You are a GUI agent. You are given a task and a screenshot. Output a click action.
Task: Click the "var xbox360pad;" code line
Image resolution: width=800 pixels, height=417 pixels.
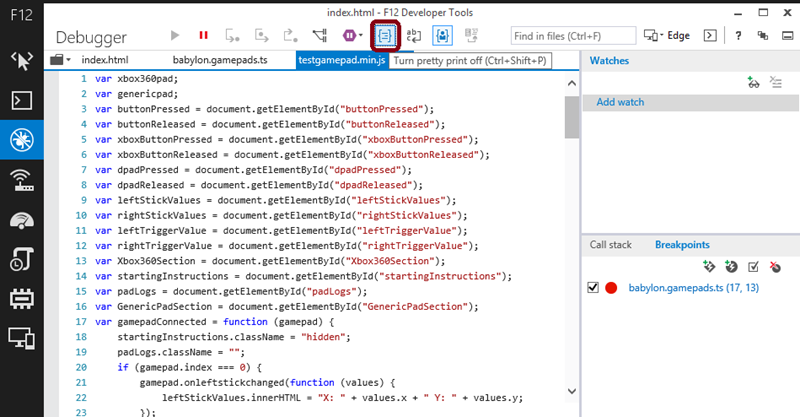coord(136,79)
